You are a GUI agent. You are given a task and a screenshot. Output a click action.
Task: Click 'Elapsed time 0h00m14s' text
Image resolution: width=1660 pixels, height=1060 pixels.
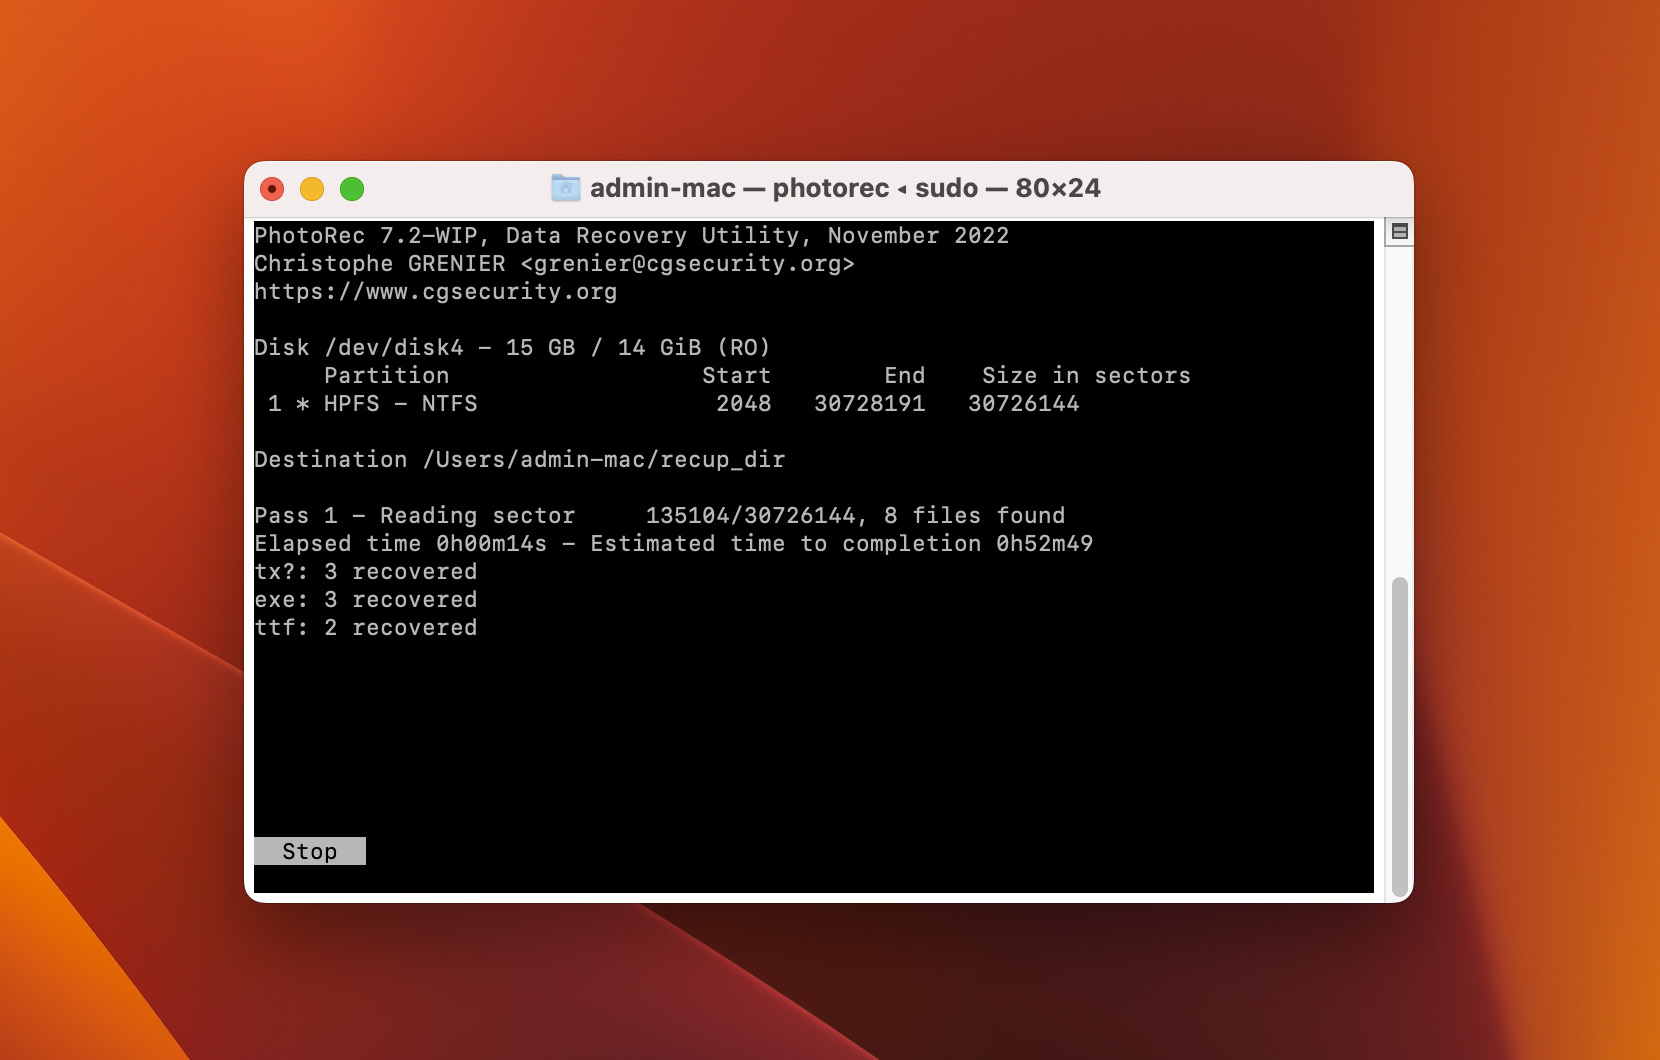tap(401, 544)
